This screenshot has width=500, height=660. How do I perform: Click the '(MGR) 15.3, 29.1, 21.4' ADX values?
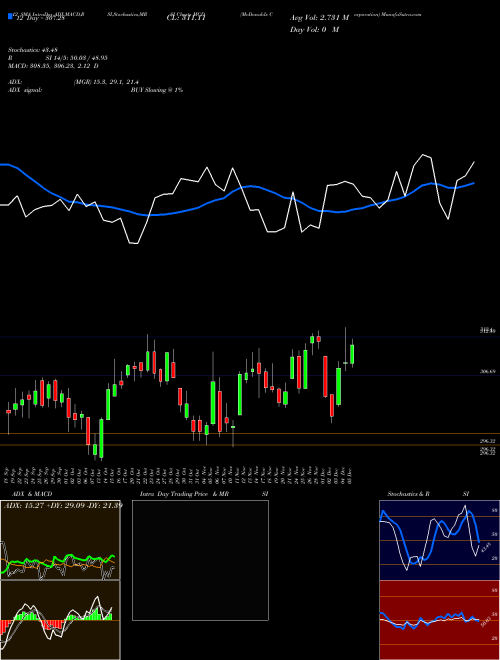tap(106, 82)
